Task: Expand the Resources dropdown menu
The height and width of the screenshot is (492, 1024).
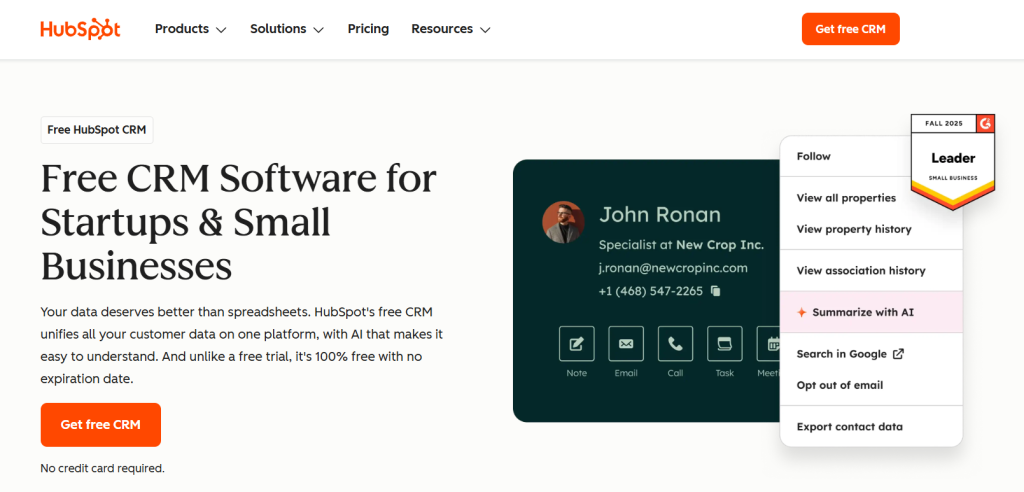Action: click(x=451, y=29)
